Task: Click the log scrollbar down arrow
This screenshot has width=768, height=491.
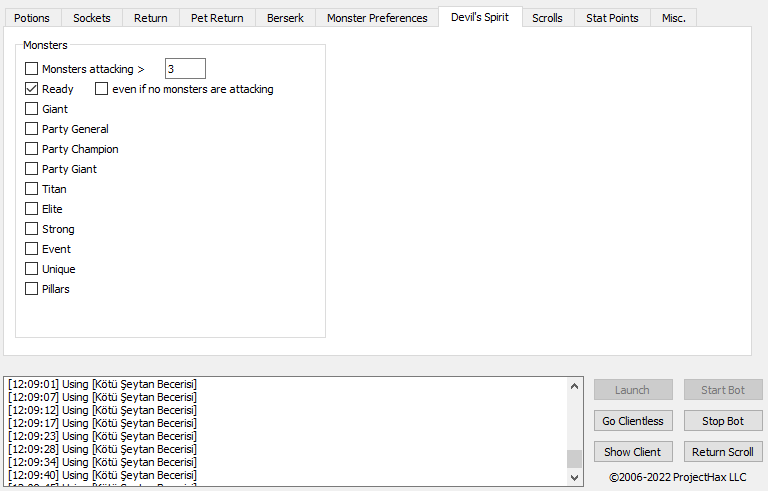Action: pyautogui.click(x=574, y=478)
